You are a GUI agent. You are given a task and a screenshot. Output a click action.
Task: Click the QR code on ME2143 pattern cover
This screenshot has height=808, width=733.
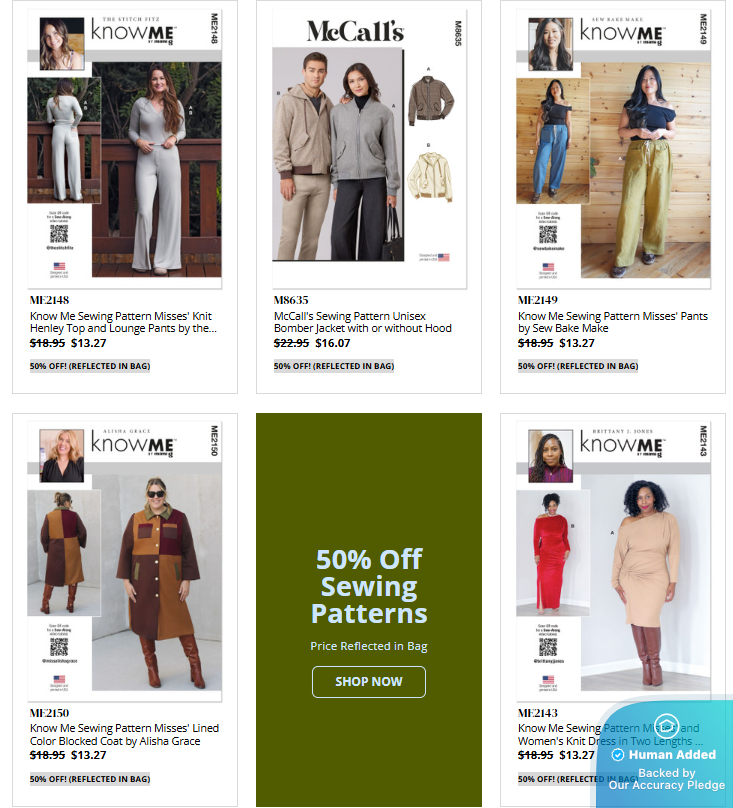[x=548, y=647]
